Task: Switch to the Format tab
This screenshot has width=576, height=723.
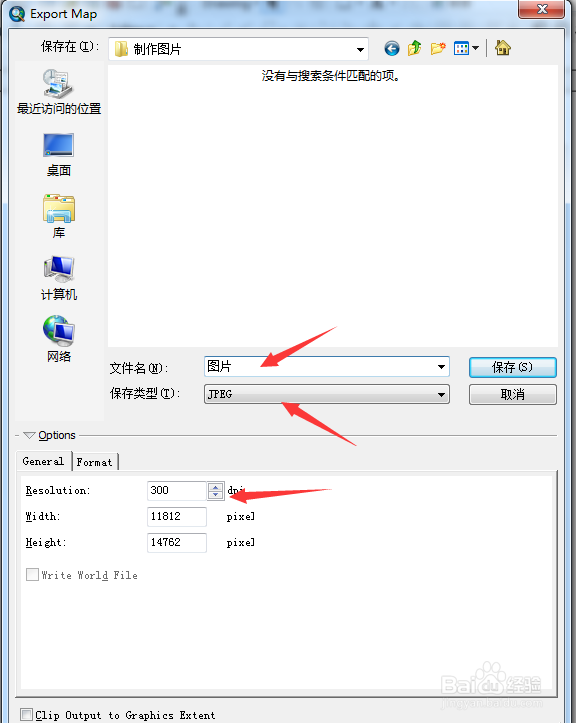Action: (94, 462)
